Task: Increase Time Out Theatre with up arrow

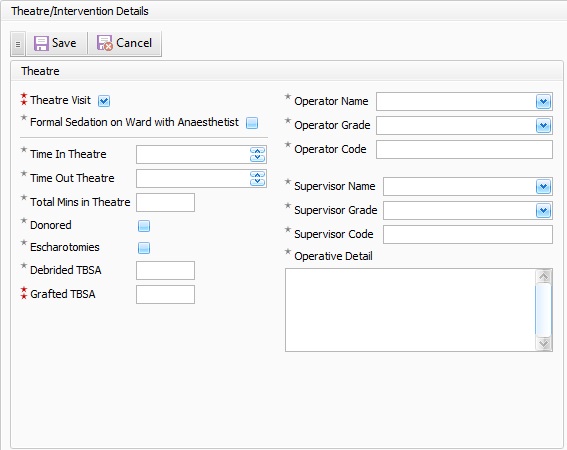Action: (257, 175)
